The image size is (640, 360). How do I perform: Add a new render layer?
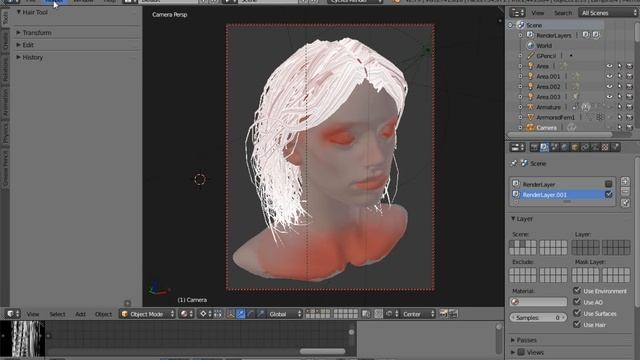625,181
